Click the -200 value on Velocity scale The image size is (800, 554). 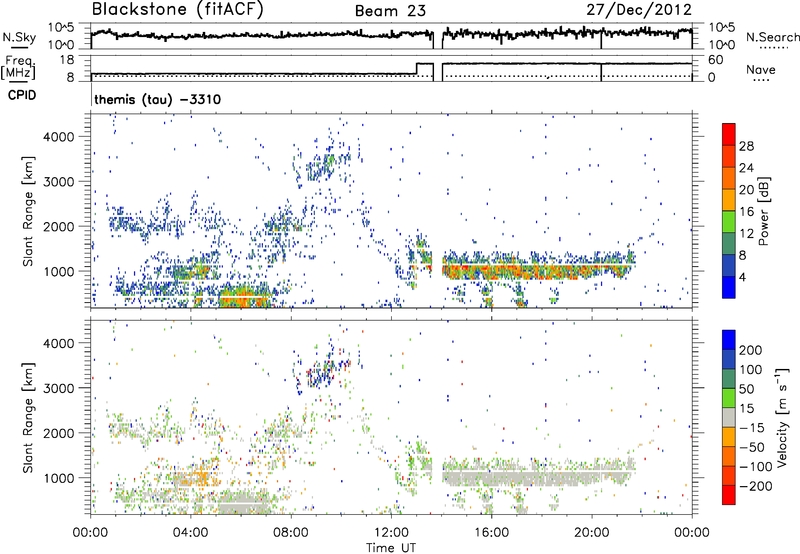point(756,486)
